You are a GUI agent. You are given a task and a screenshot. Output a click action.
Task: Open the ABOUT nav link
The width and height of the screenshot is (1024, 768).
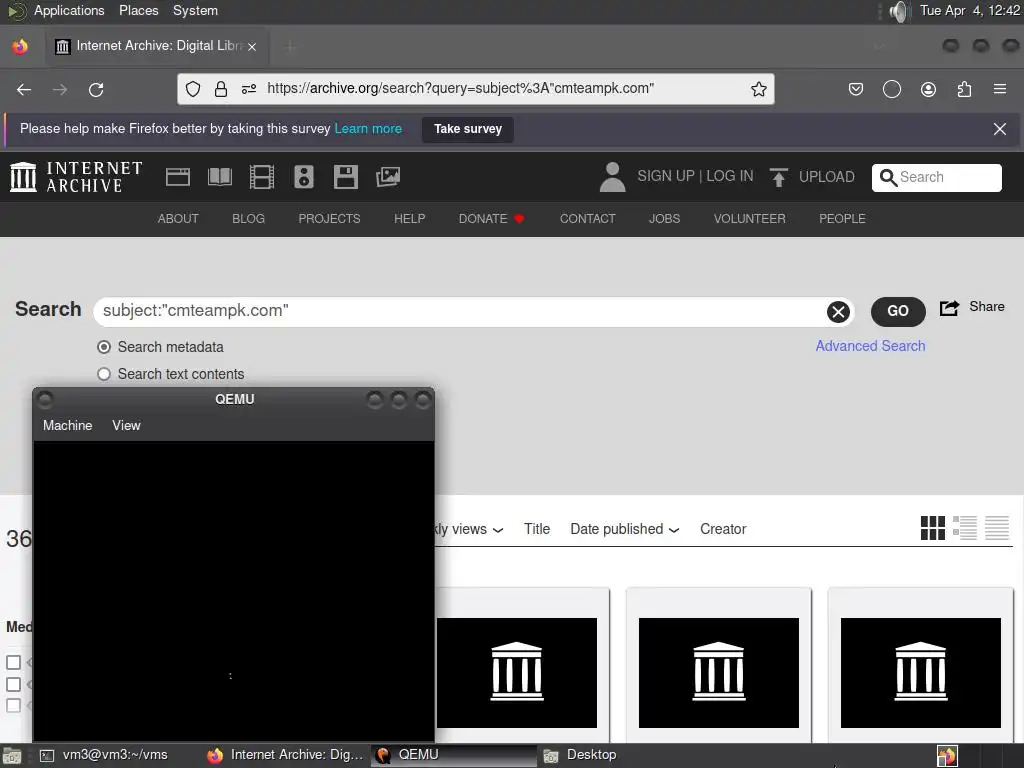point(178,219)
